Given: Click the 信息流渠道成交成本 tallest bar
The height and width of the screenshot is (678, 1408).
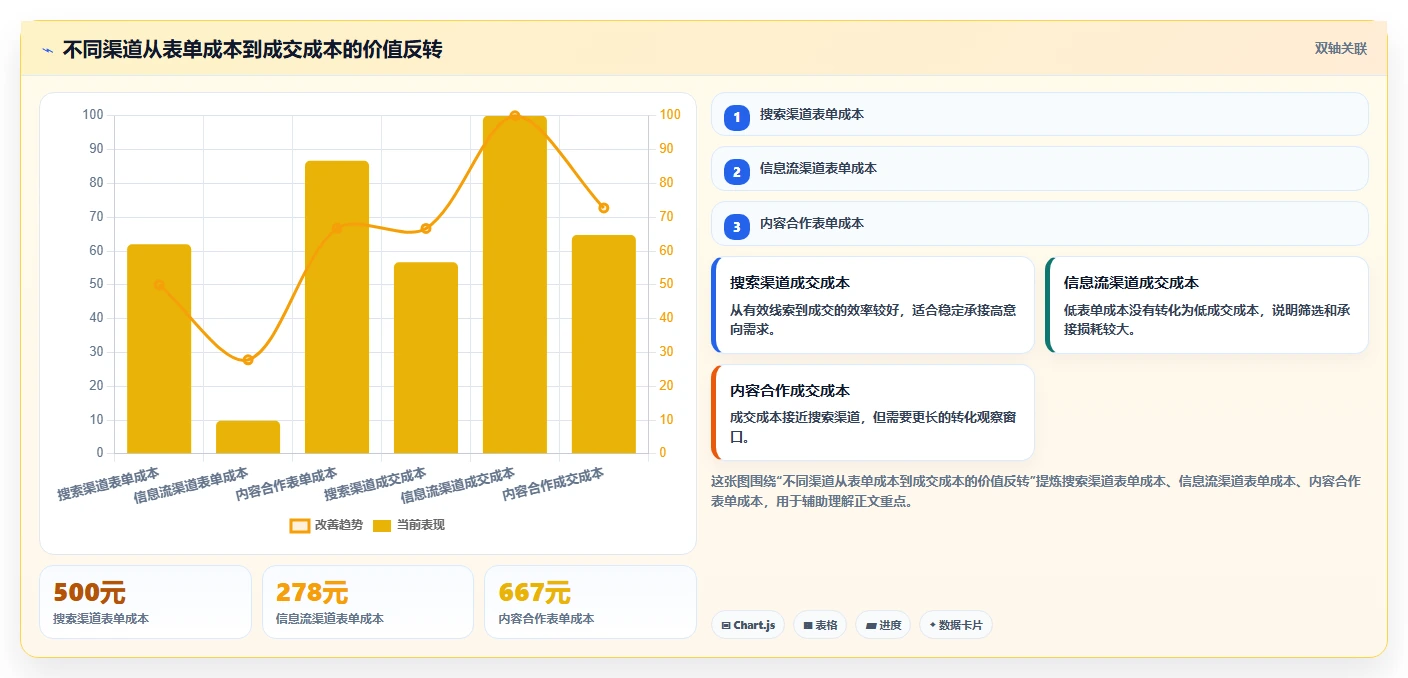Looking at the screenshot, I should coord(515,285).
